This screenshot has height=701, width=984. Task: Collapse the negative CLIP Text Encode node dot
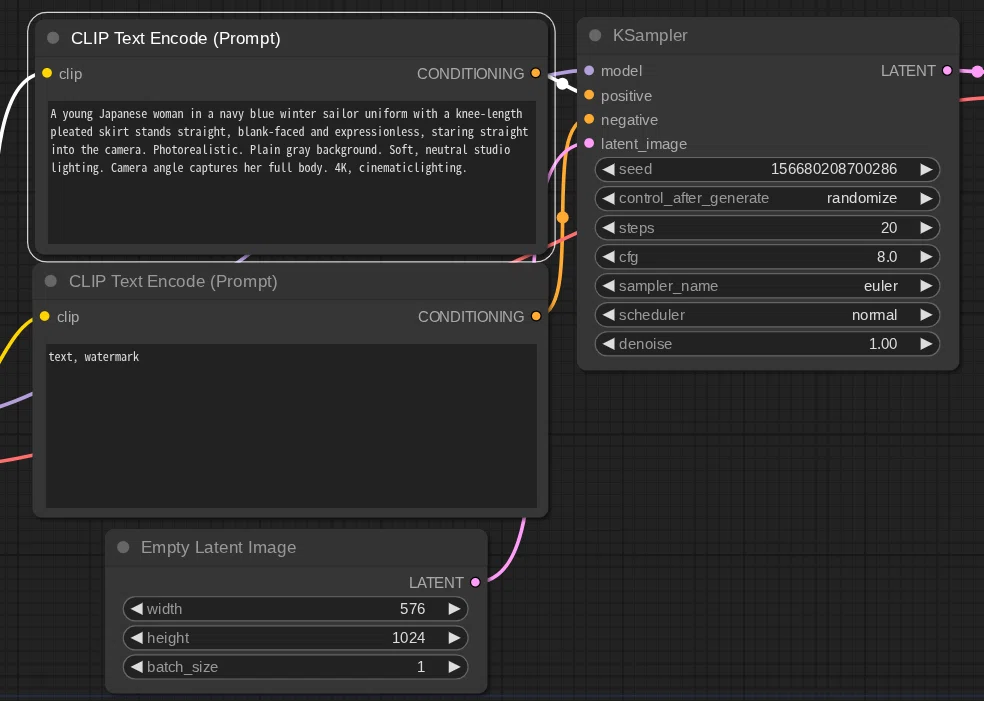point(51,281)
